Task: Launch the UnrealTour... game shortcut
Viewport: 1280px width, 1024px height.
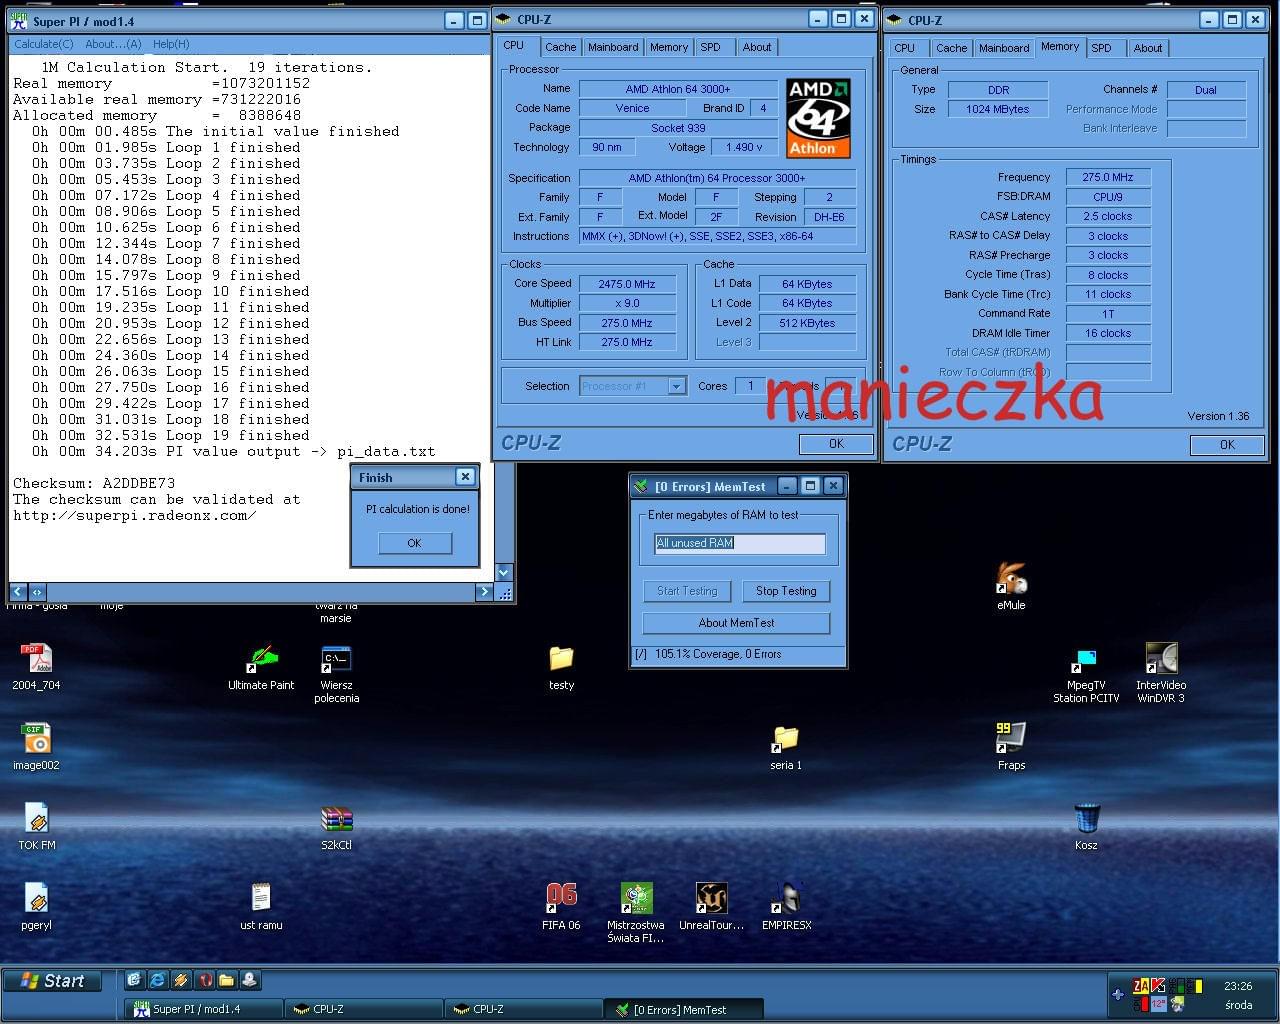Action: 711,906
